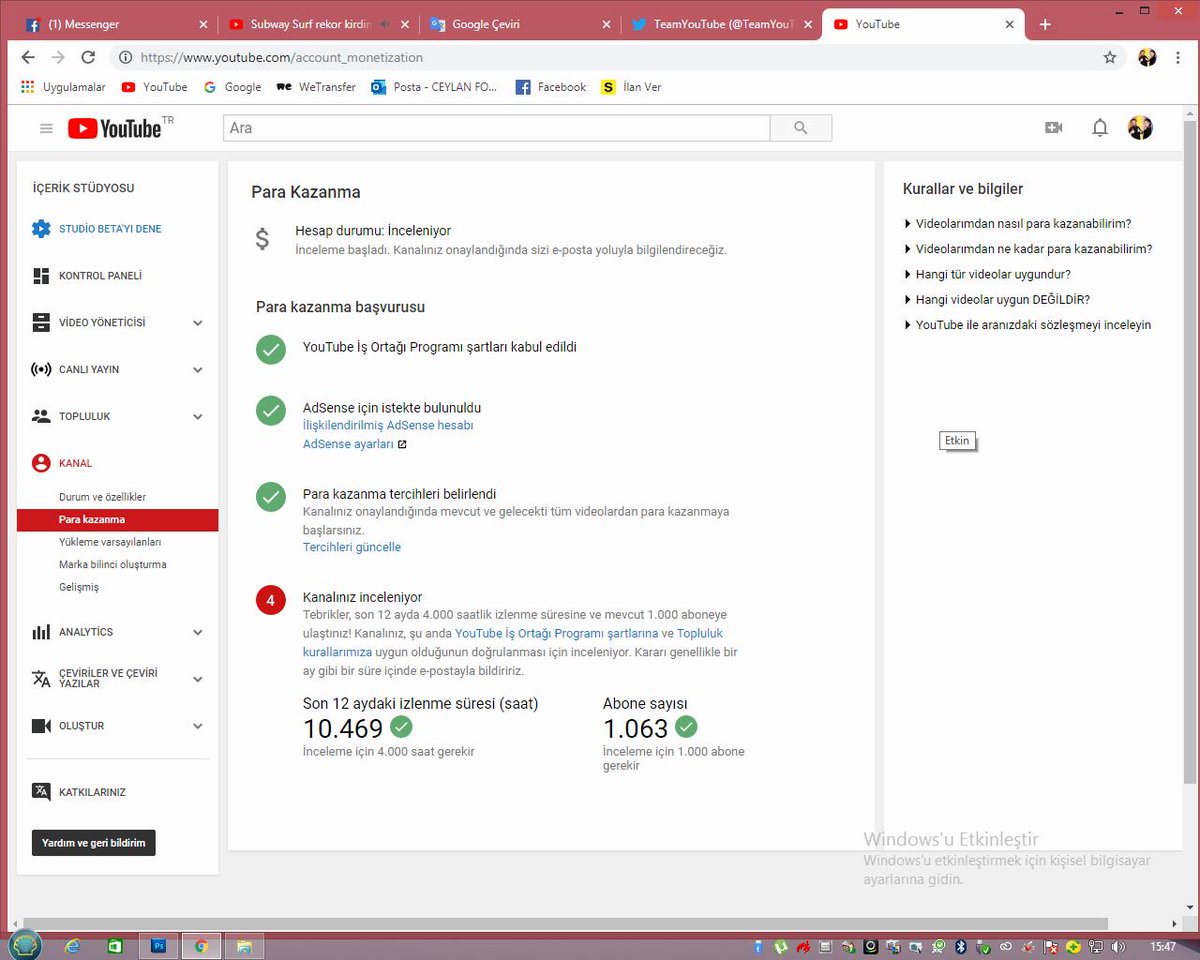Expand the Analytics section chevron
This screenshot has width=1200, height=960.
pos(198,632)
